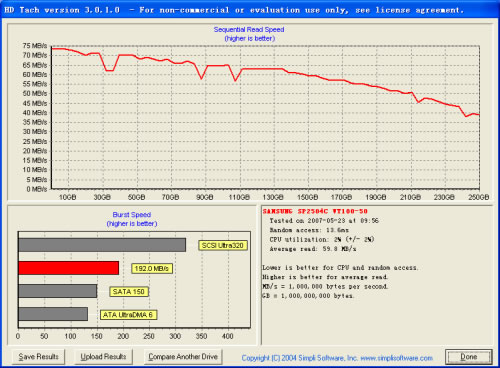Open Compare Another Drive
The width and height of the screenshot is (500, 368).
pyautogui.click(x=183, y=357)
